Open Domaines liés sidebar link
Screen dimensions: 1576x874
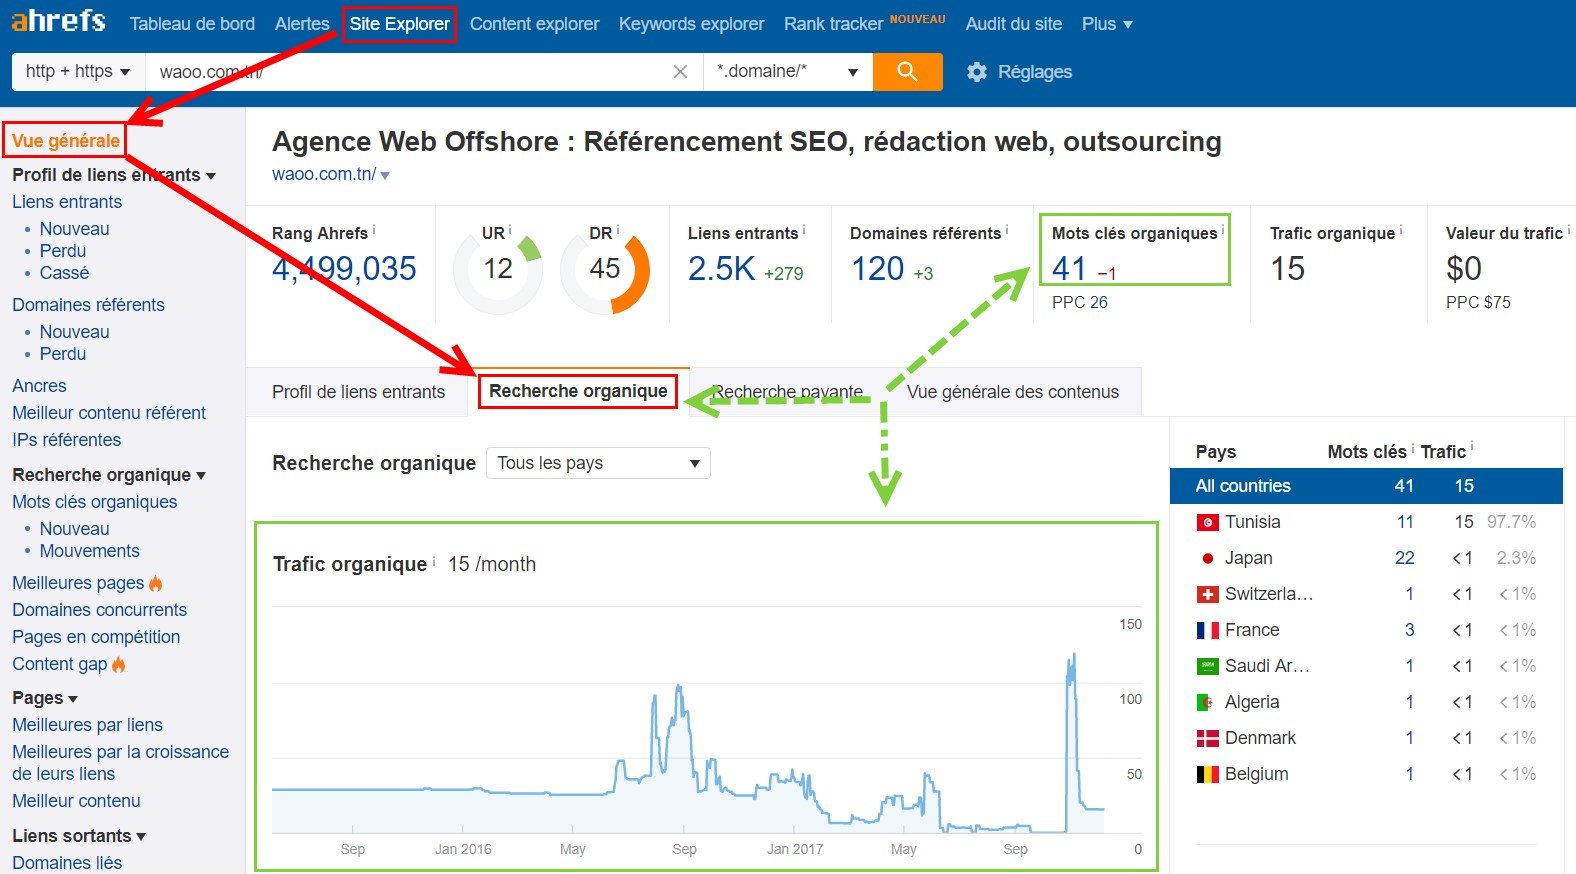click(67, 863)
